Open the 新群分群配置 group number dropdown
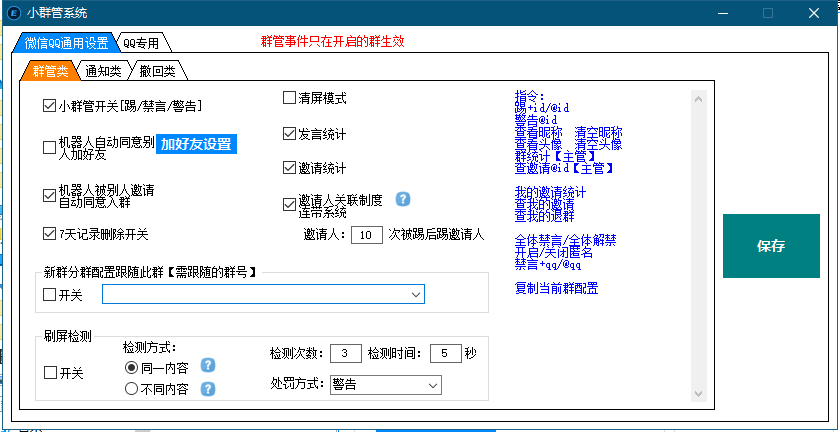 tap(415, 294)
